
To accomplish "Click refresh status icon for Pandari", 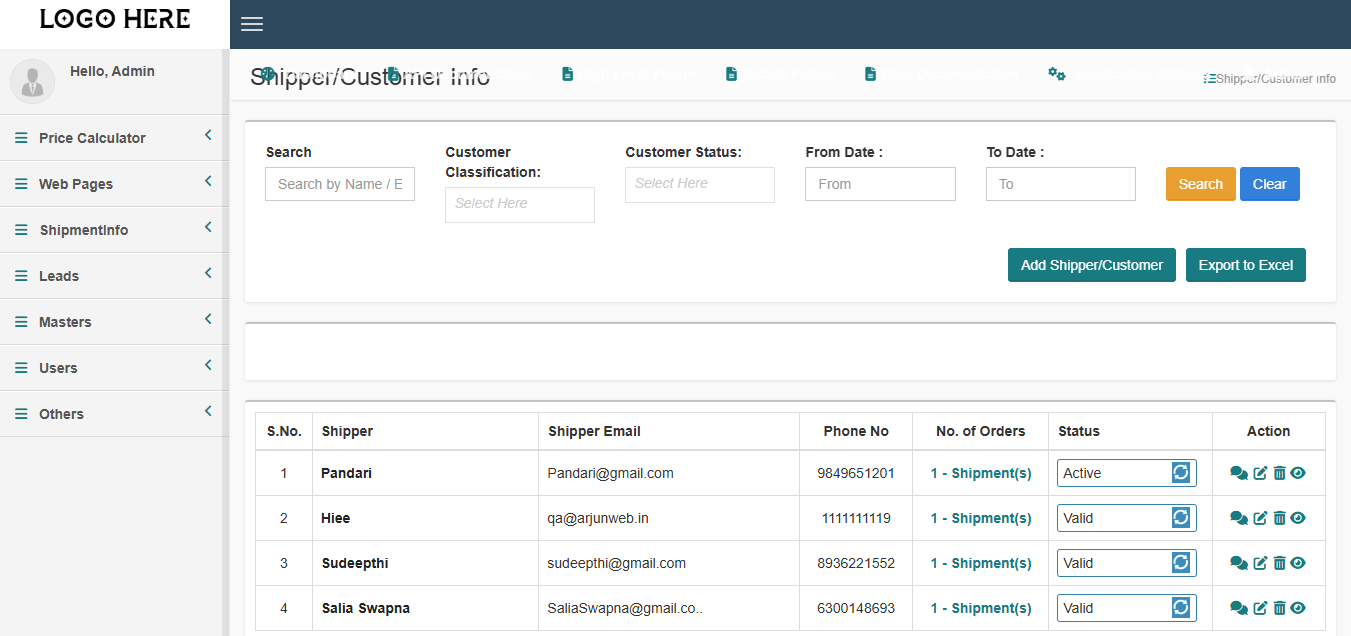I will coord(1181,473).
